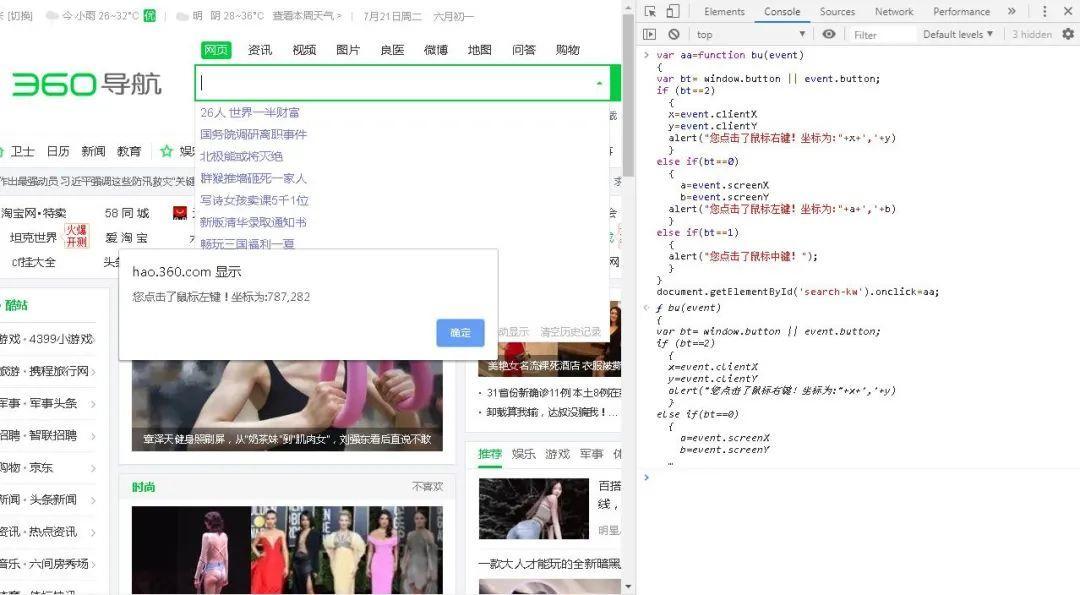
Task: Select the 娱乐 news tab
Action: click(x=523, y=454)
